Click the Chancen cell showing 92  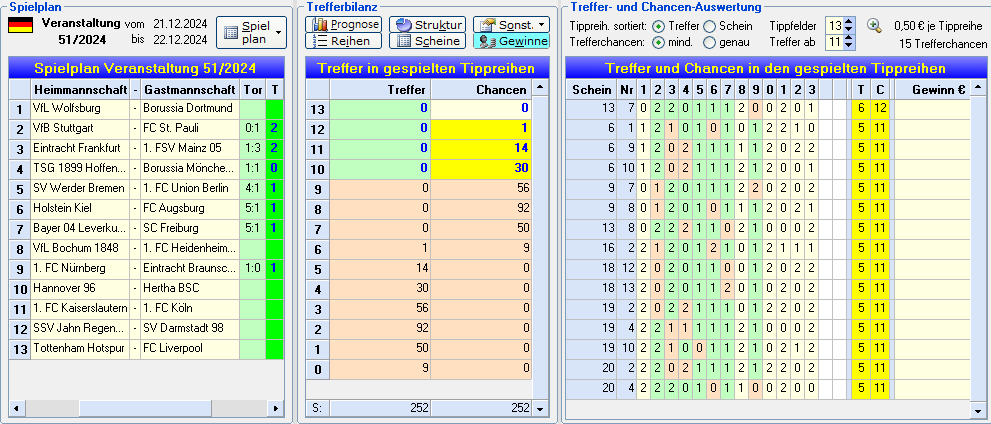point(482,209)
